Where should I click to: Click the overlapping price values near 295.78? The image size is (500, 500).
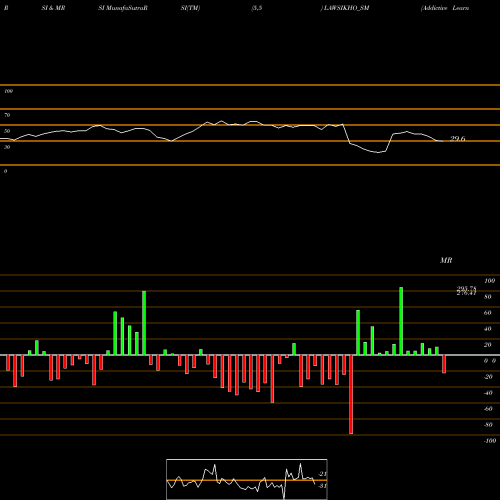pyautogui.click(x=466, y=291)
